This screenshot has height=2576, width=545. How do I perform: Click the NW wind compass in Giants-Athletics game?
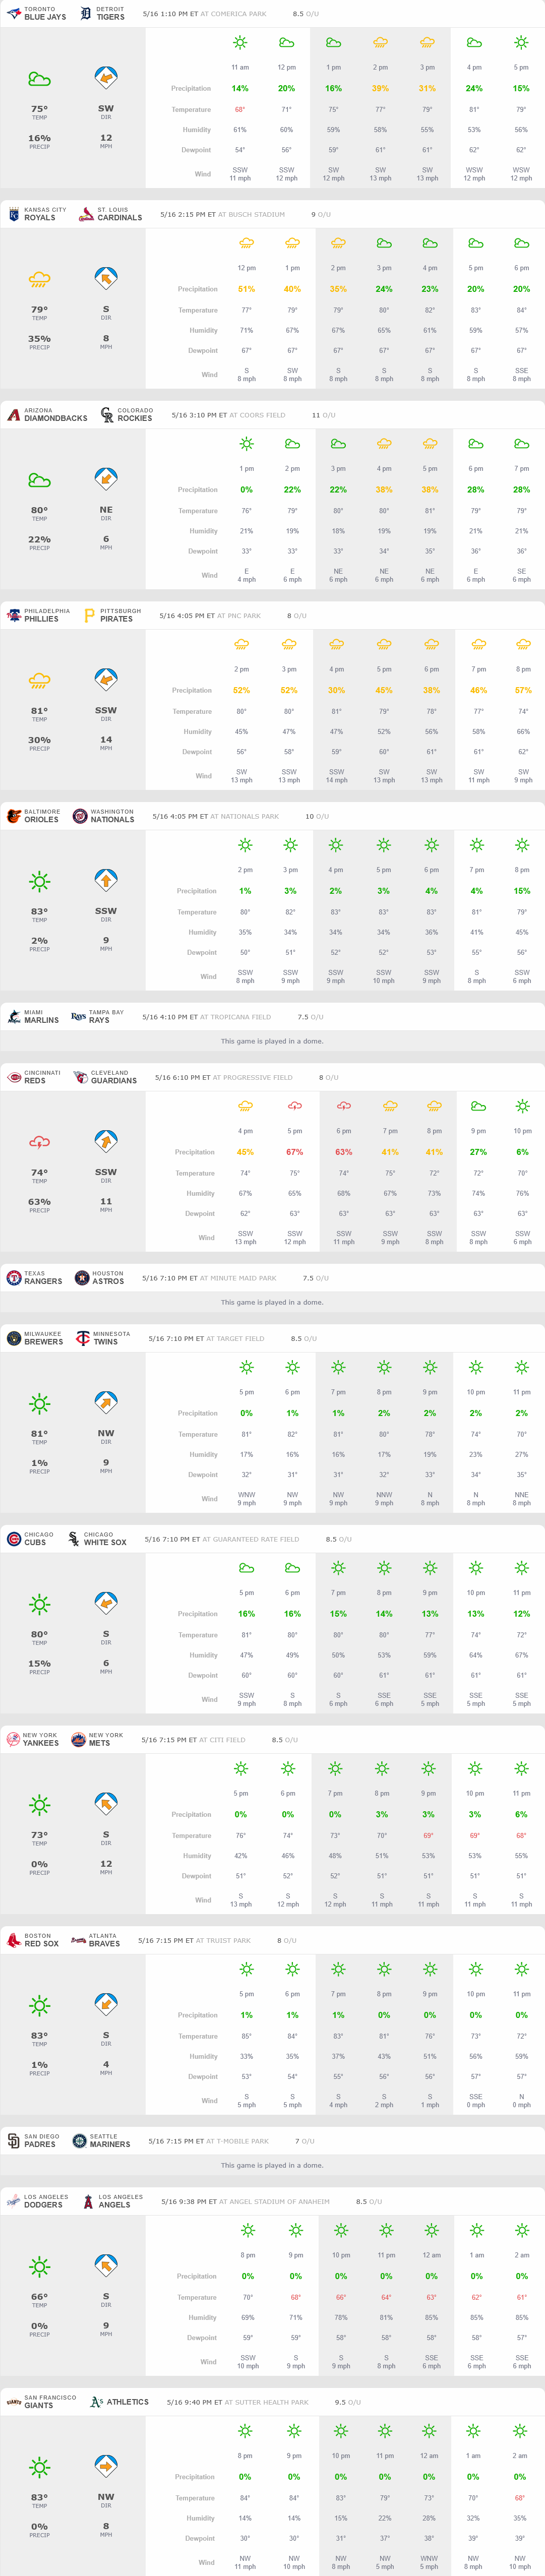click(106, 2466)
